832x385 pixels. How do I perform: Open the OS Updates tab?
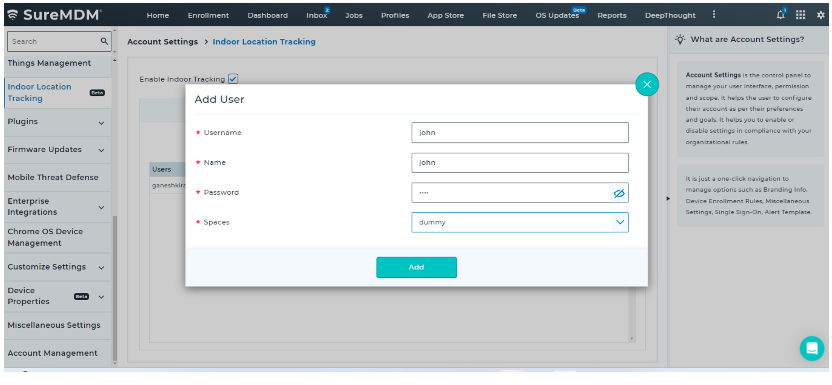(557, 15)
